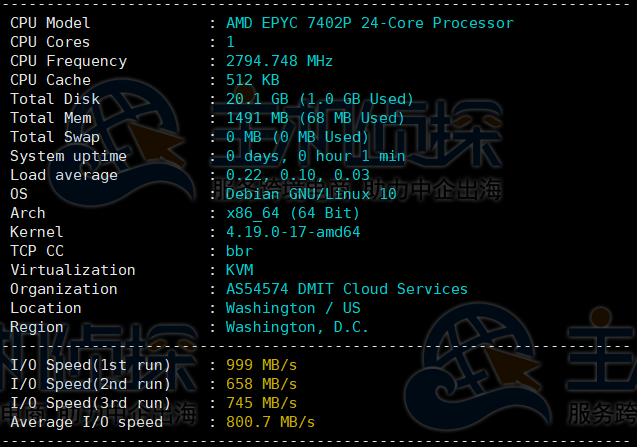Click the Debian GNU/Linux 10 text

click(310, 194)
